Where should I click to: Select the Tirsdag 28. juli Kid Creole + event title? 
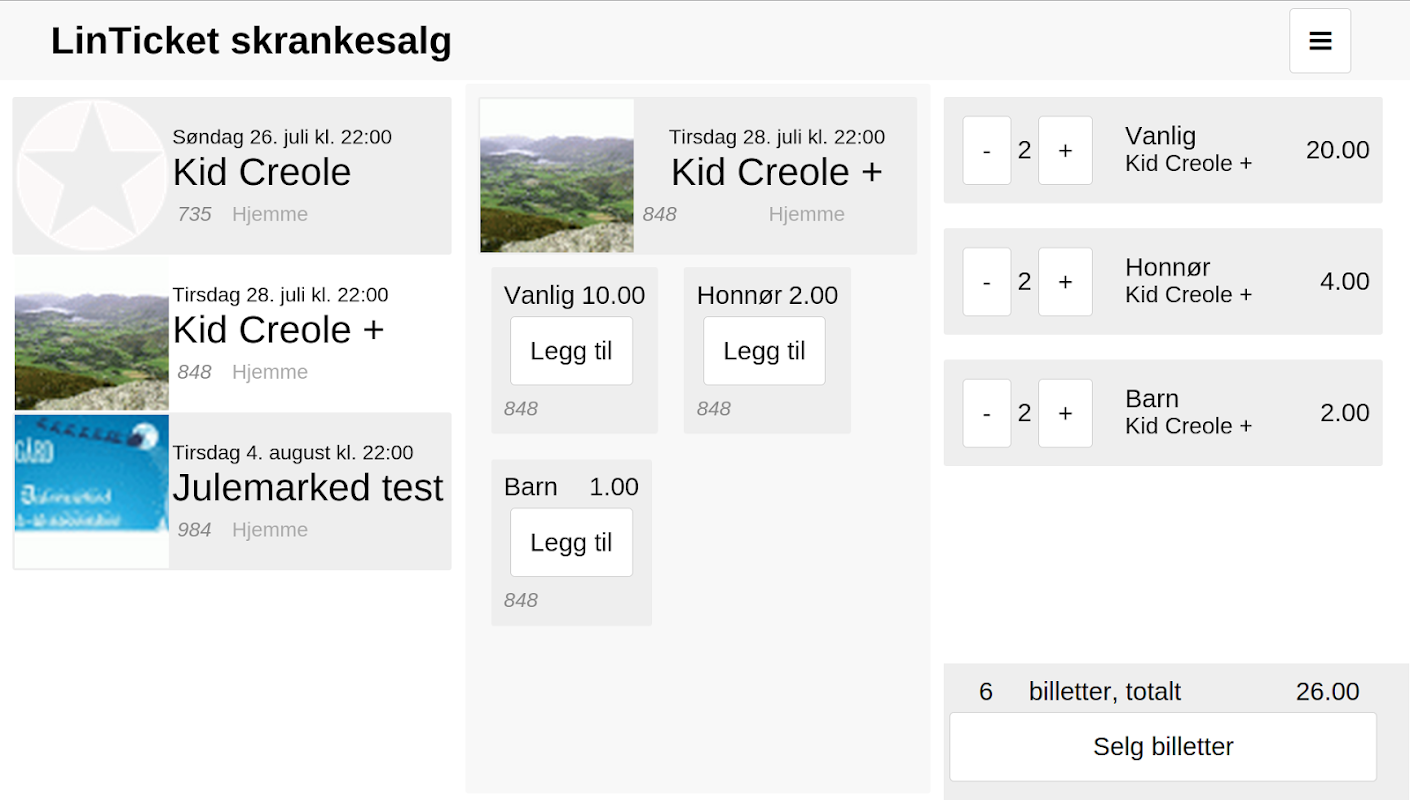click(278, 330)
